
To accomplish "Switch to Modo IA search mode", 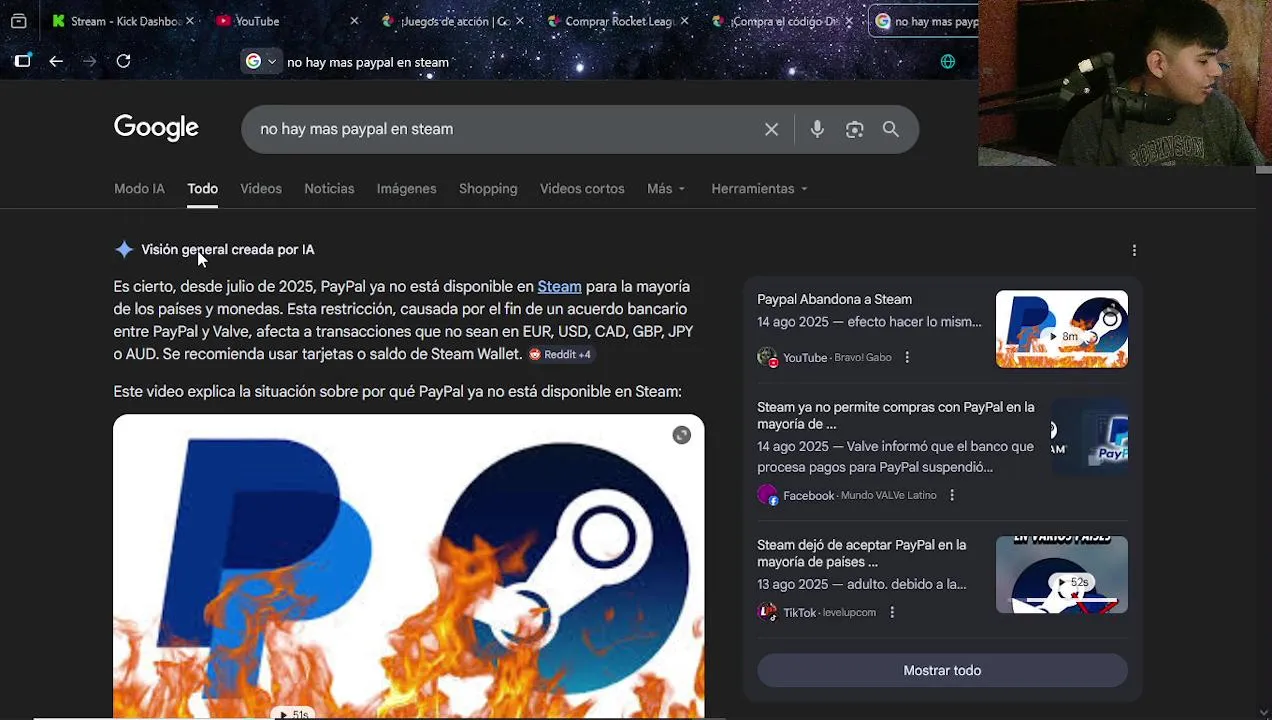I will pos(139,188).
